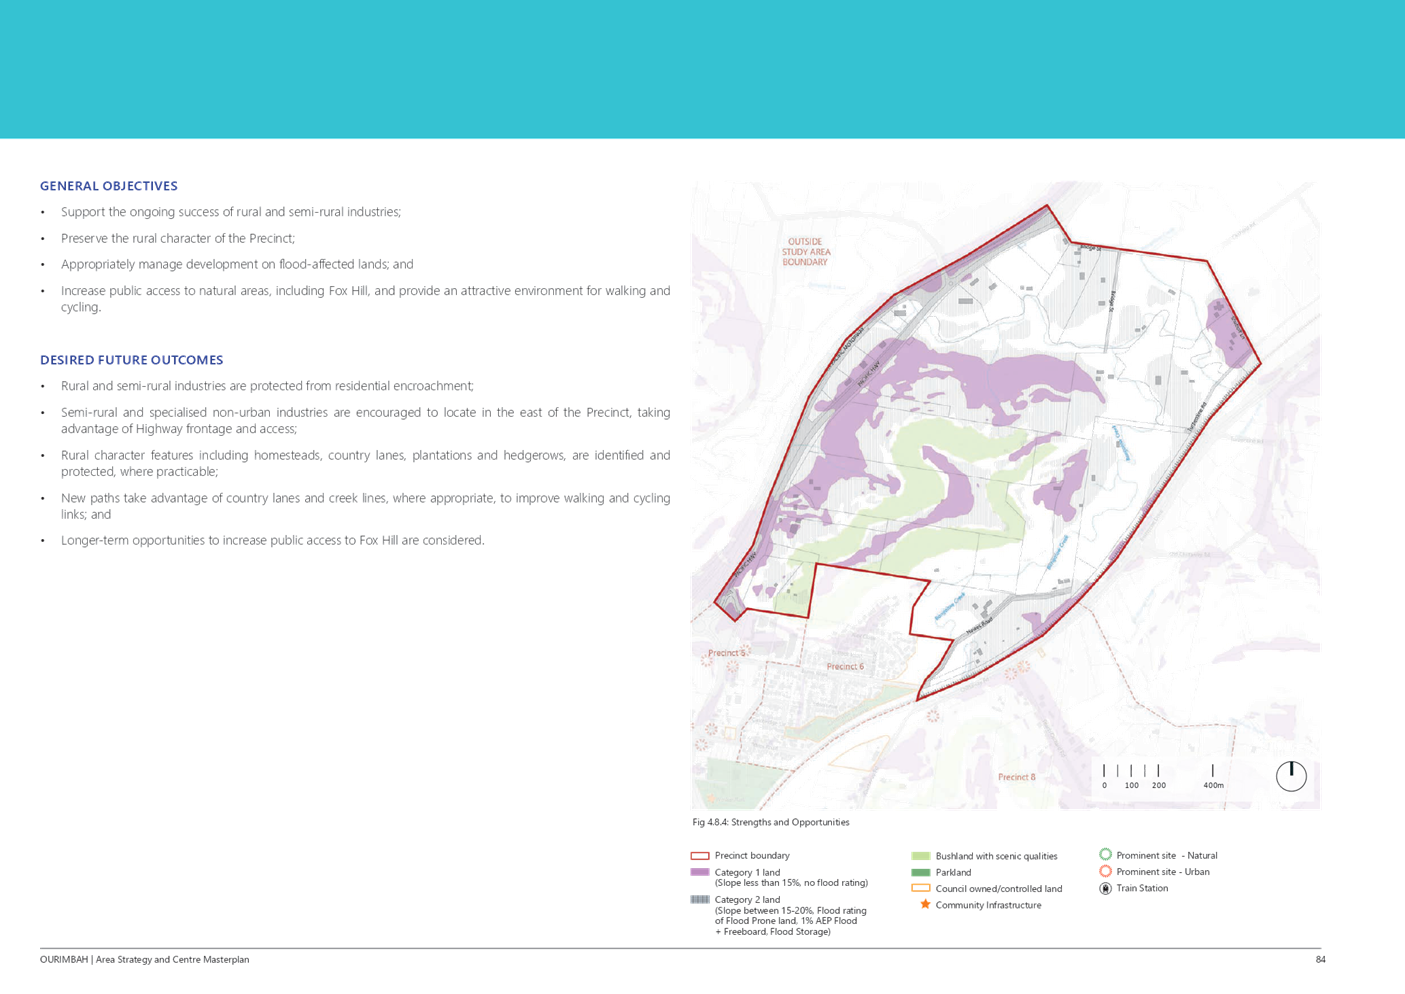Click the Outside Study Area Boundary map label
This screenshot has width=1405, height=994.
pyautogui.click(x=805, y=252)
